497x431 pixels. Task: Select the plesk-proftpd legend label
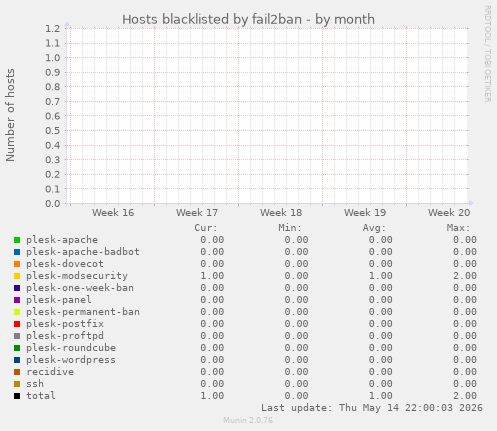point(65,336)
